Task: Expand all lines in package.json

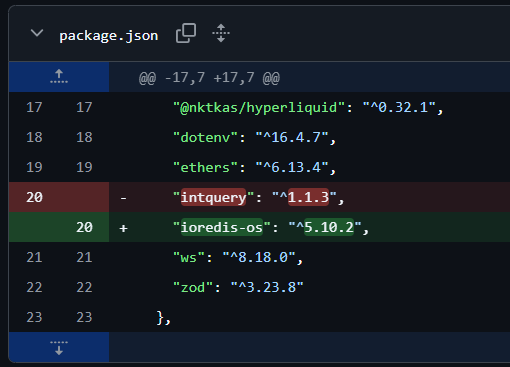Action: tap(221, 33)
